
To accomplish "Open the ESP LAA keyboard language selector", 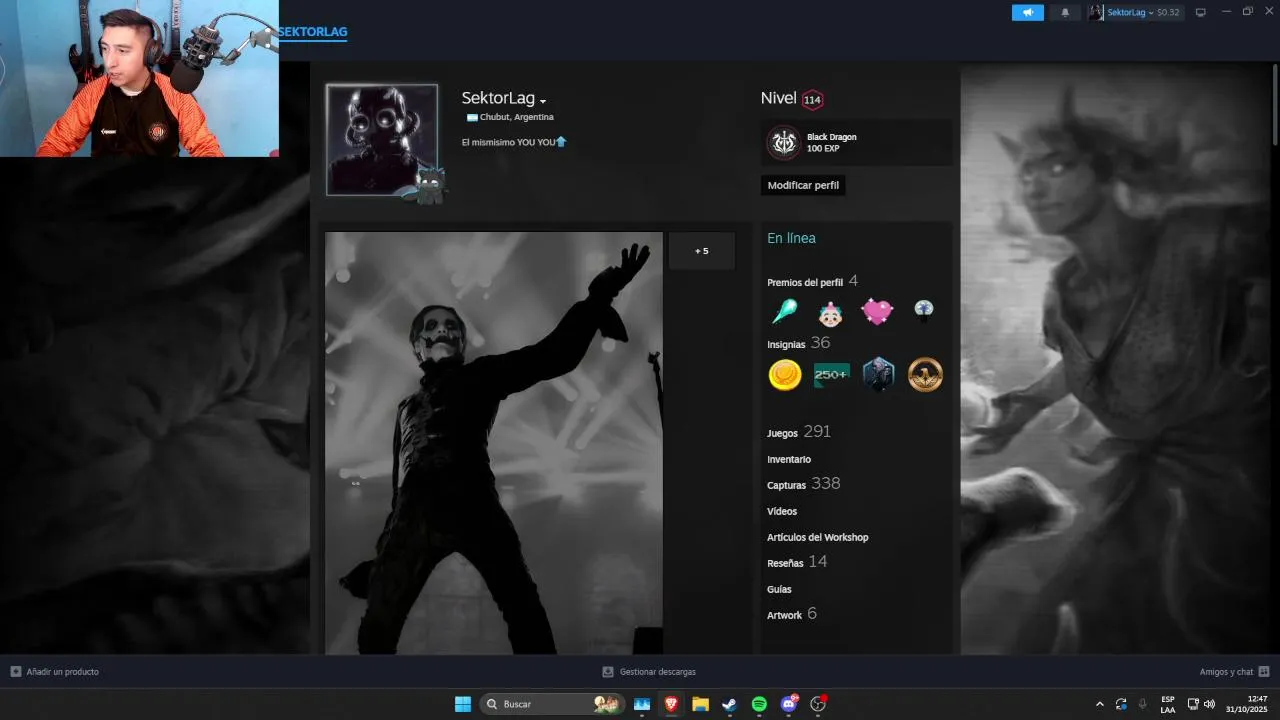I will [x=1168, y=704].
